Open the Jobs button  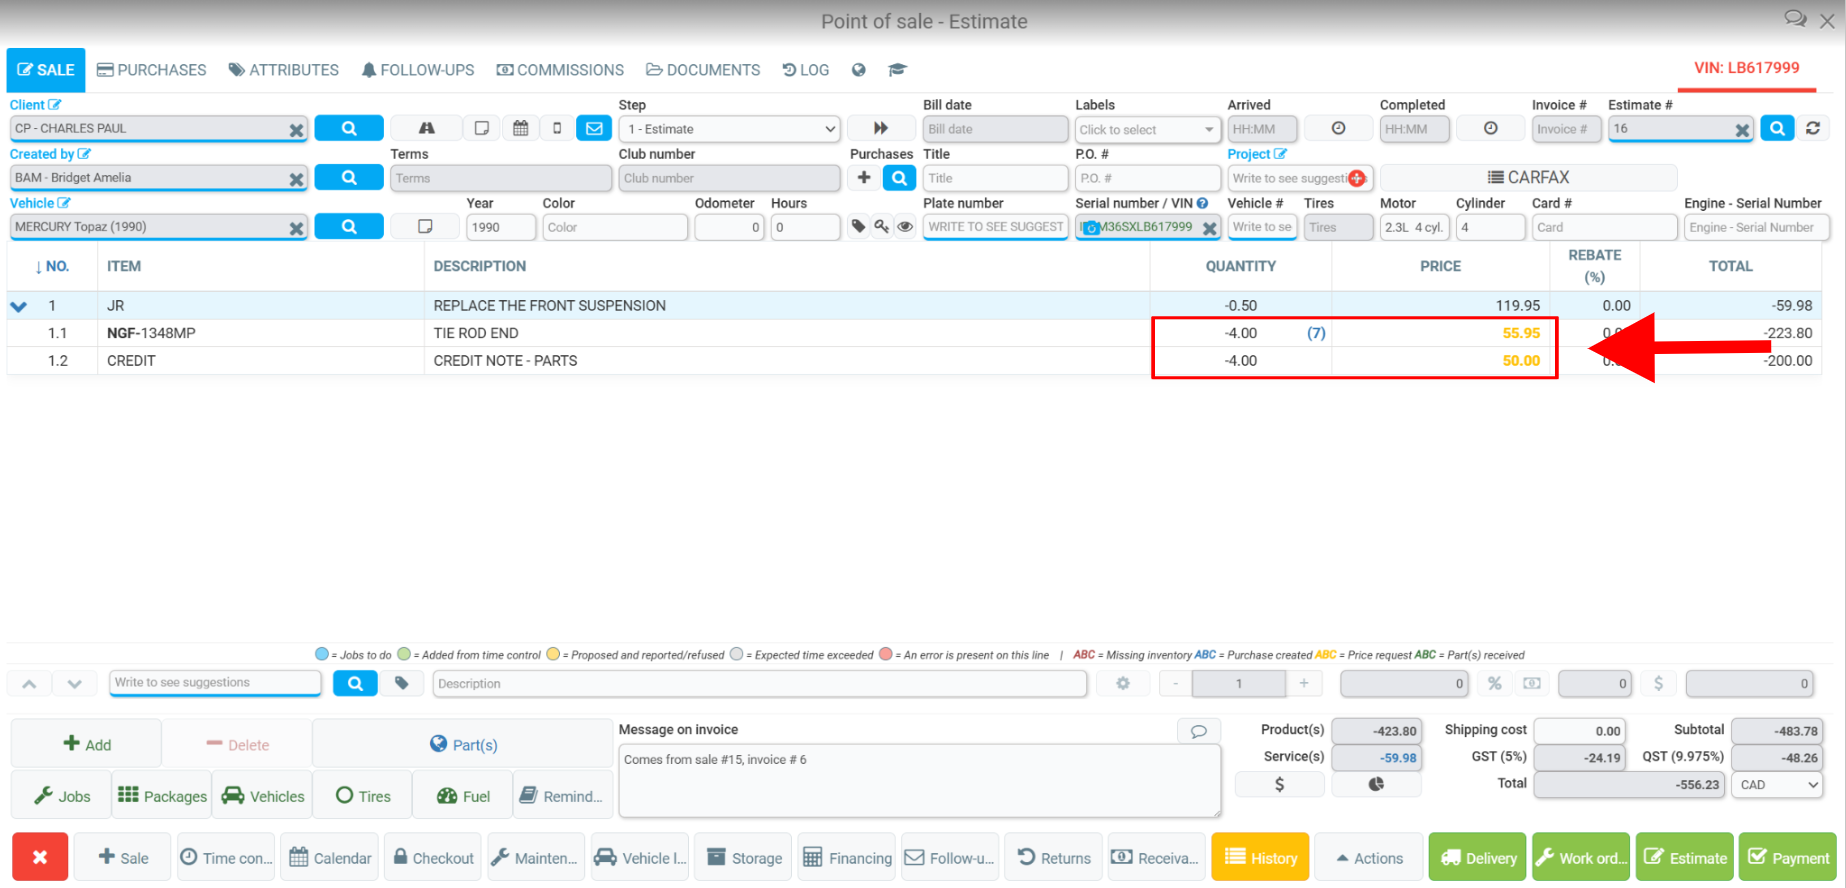pos(61,795)
